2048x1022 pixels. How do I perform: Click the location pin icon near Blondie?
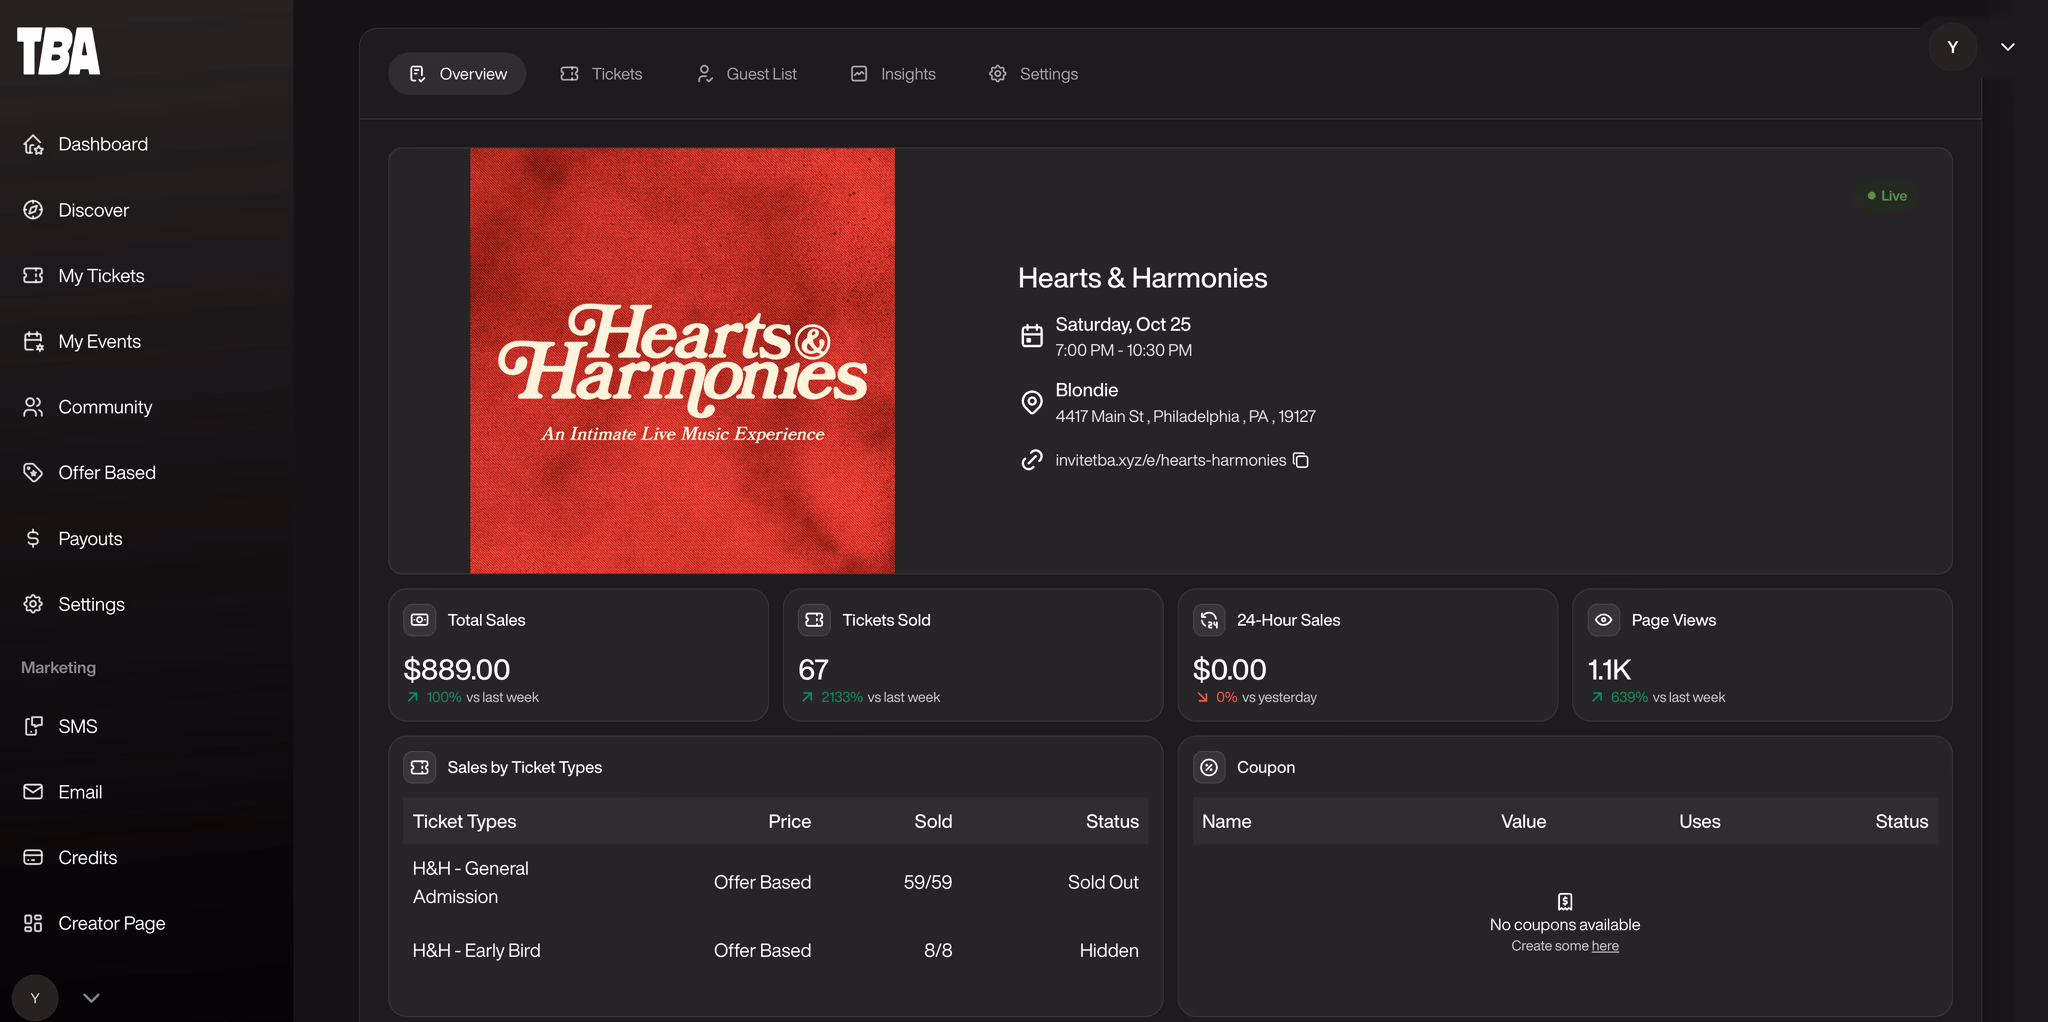[1032, 402]
